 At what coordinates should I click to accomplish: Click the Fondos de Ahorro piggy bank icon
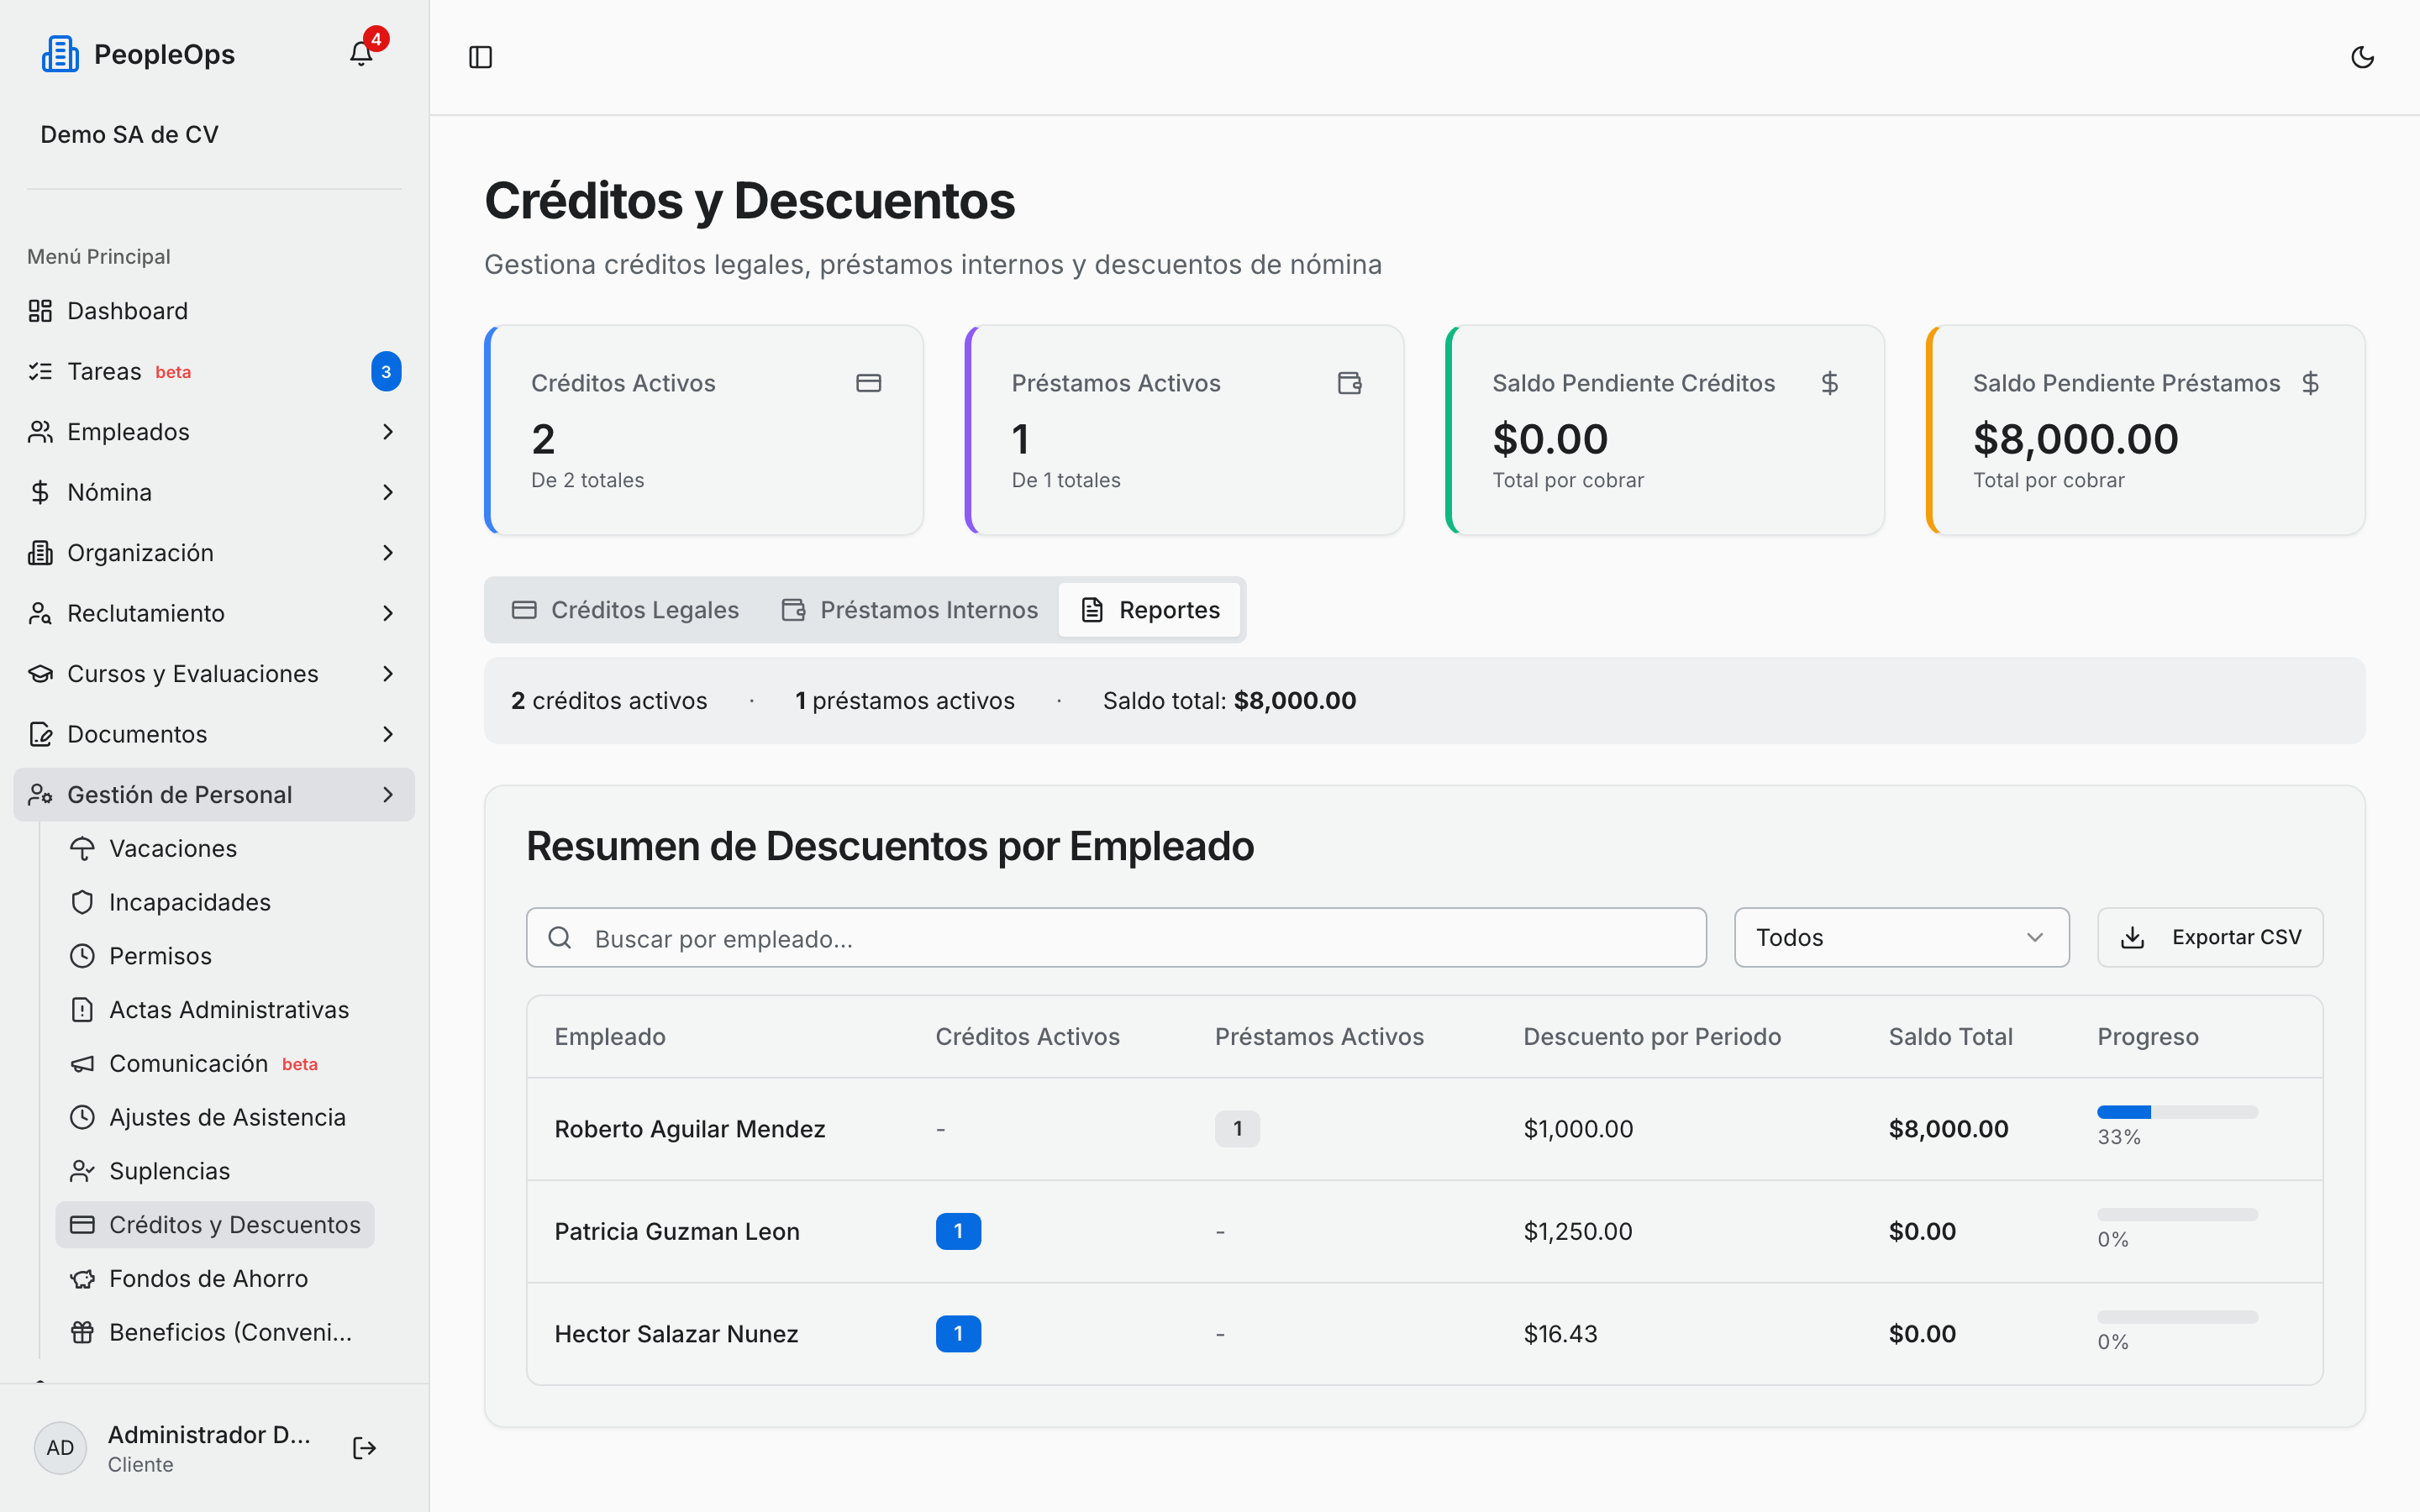click(x=82, y=1279)
